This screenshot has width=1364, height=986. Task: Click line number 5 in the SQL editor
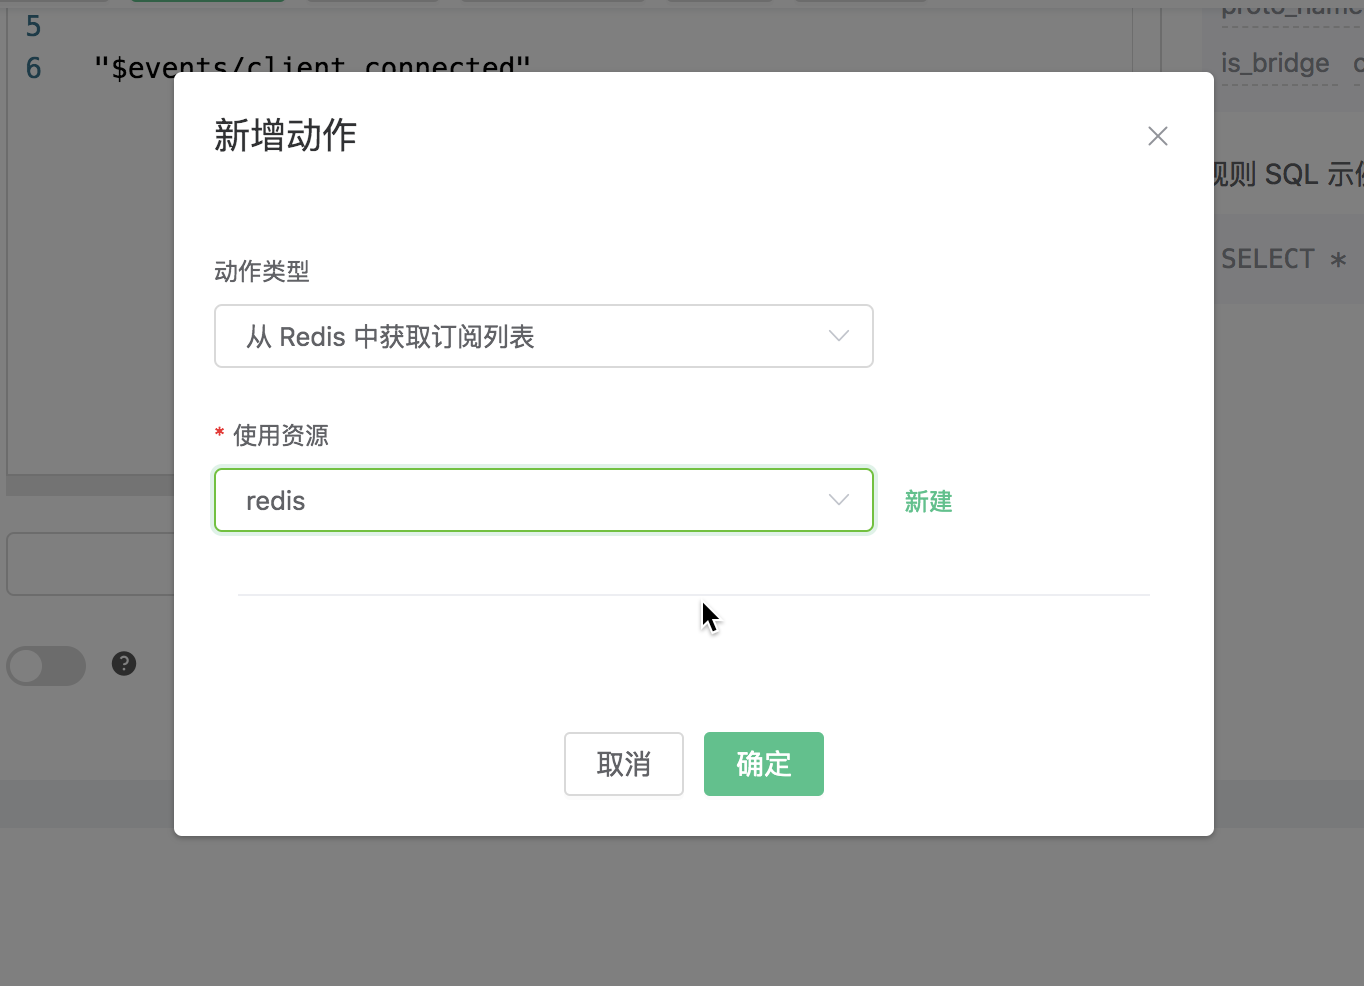point(33,26)
